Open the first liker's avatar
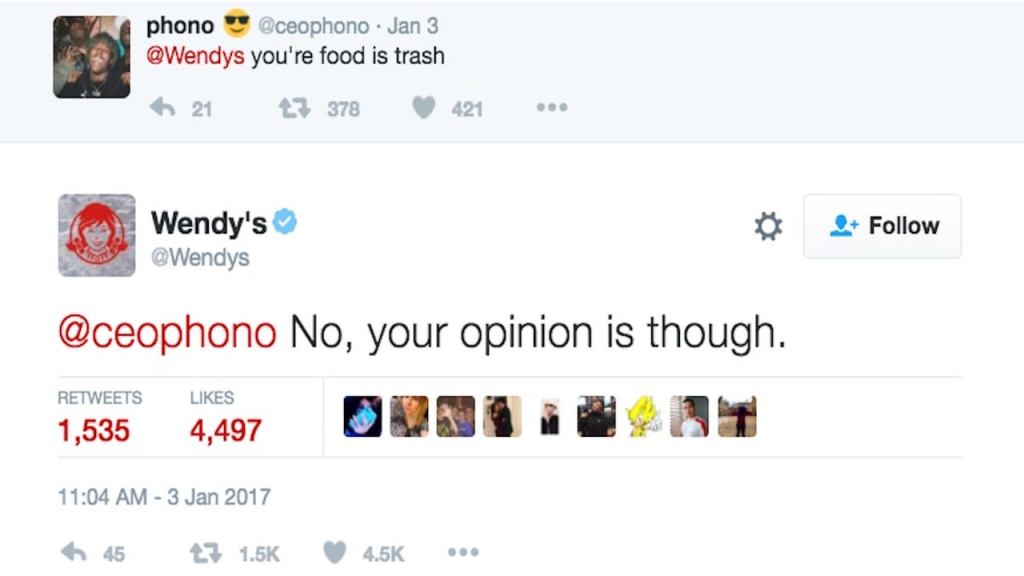This screenshot has width=1024, height=576. pos(362,417)
